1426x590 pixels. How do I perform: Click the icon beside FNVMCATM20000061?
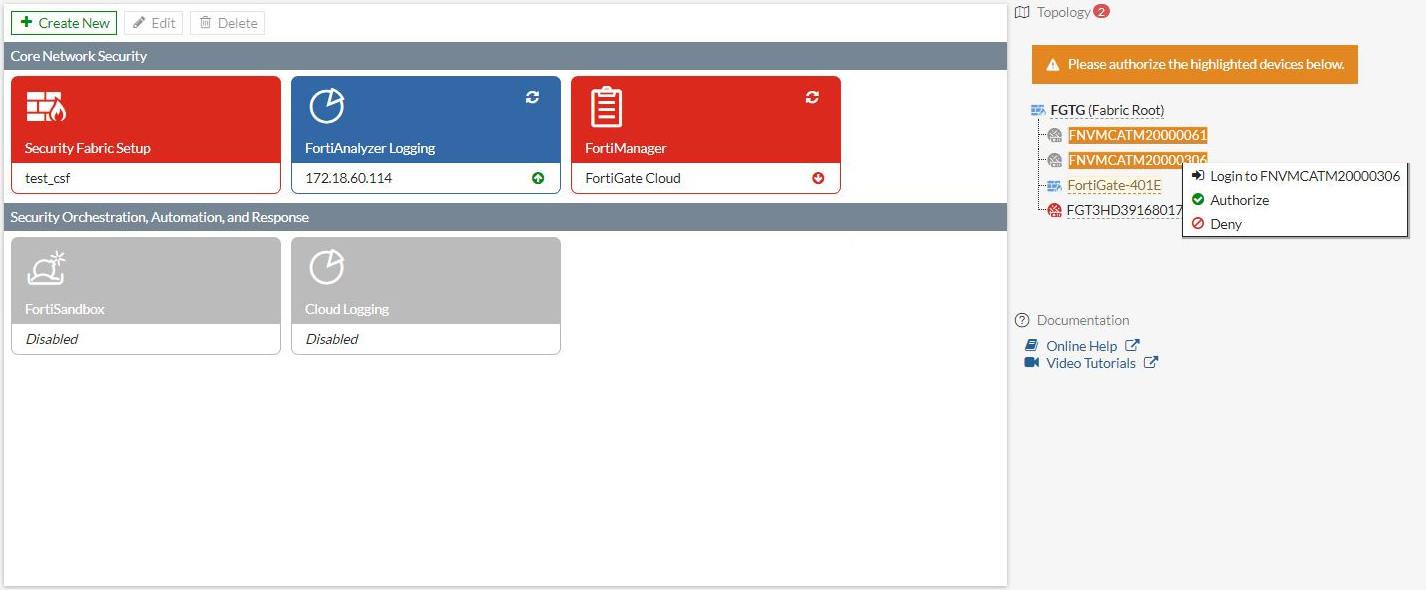[x=1054, y=135]
